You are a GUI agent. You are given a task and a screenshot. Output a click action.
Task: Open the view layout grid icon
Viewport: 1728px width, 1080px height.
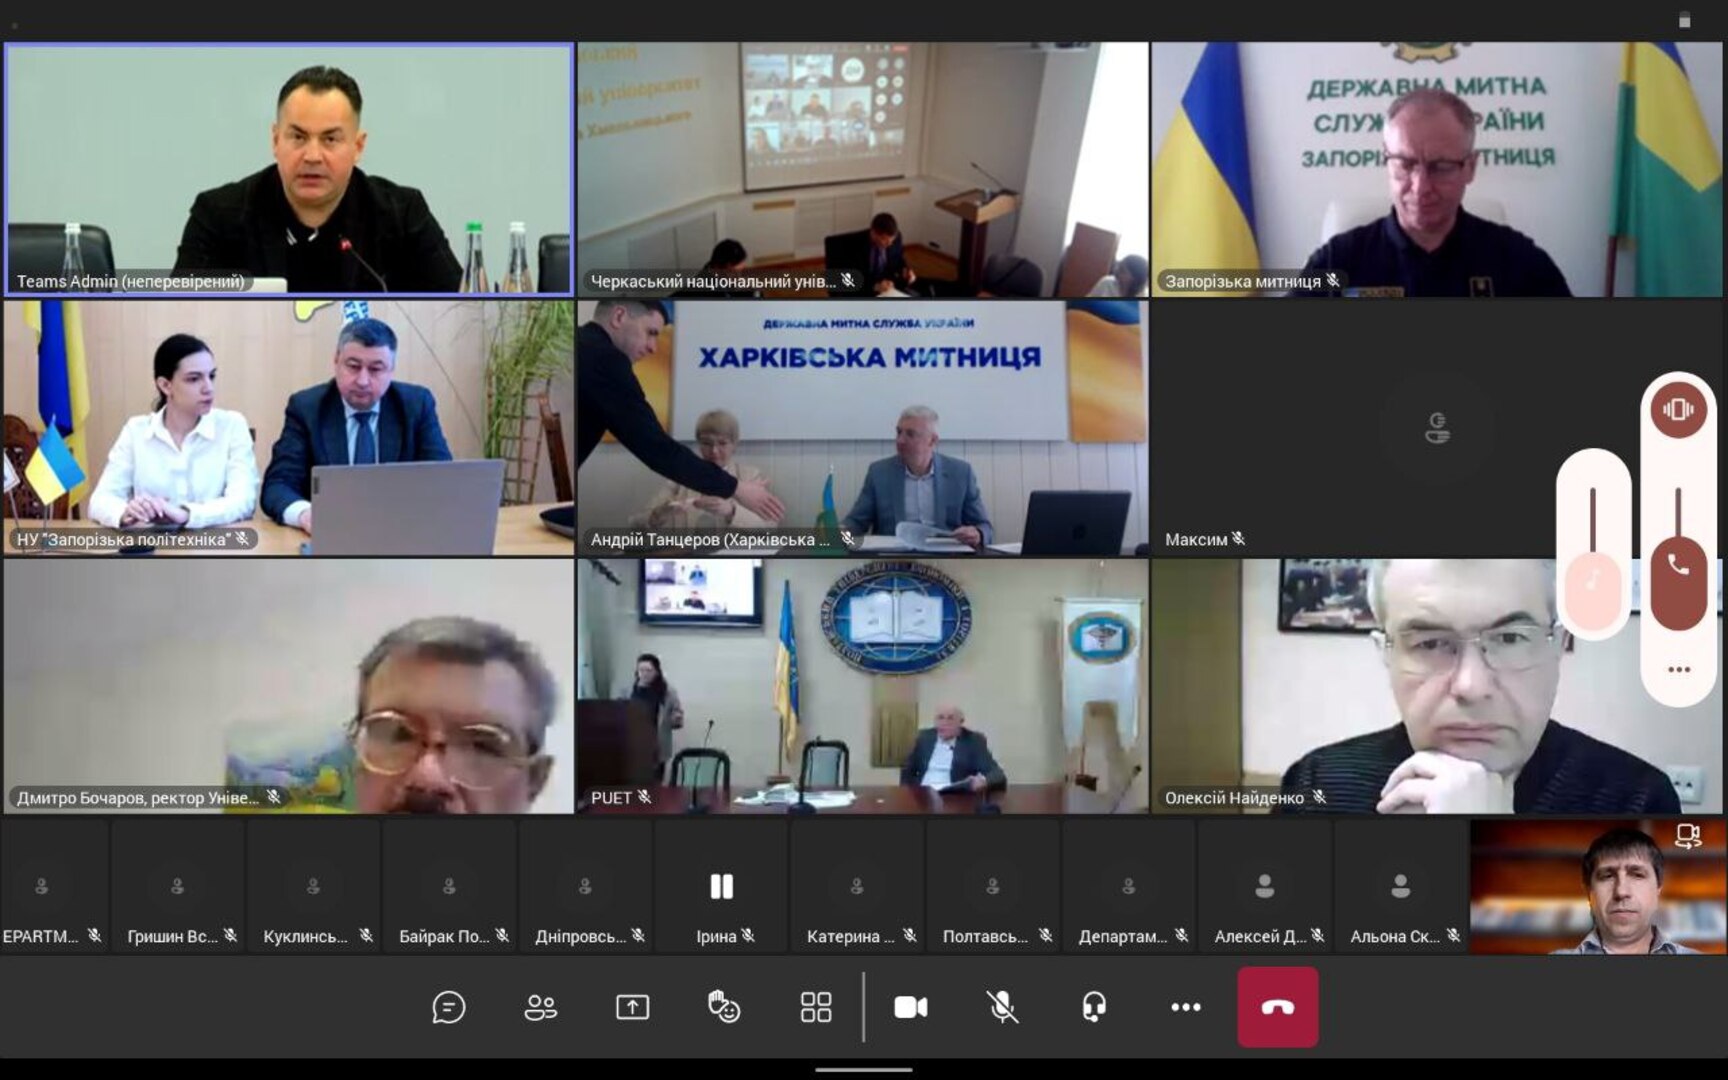(x=816, y=1007)
